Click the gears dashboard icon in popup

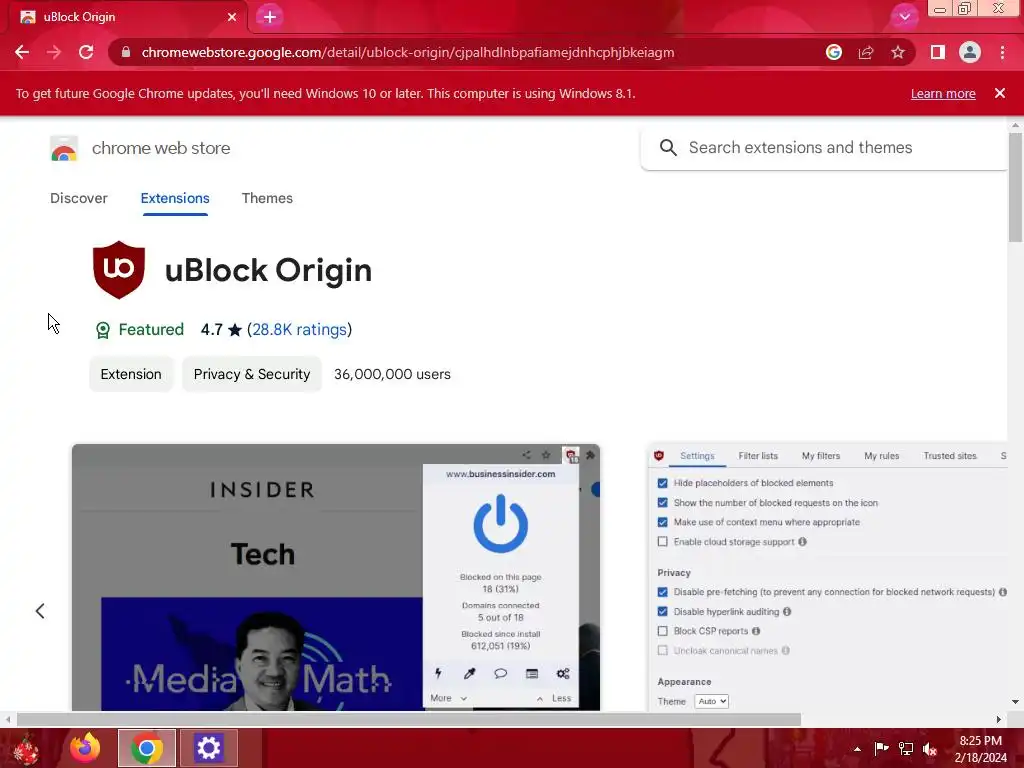563,673
